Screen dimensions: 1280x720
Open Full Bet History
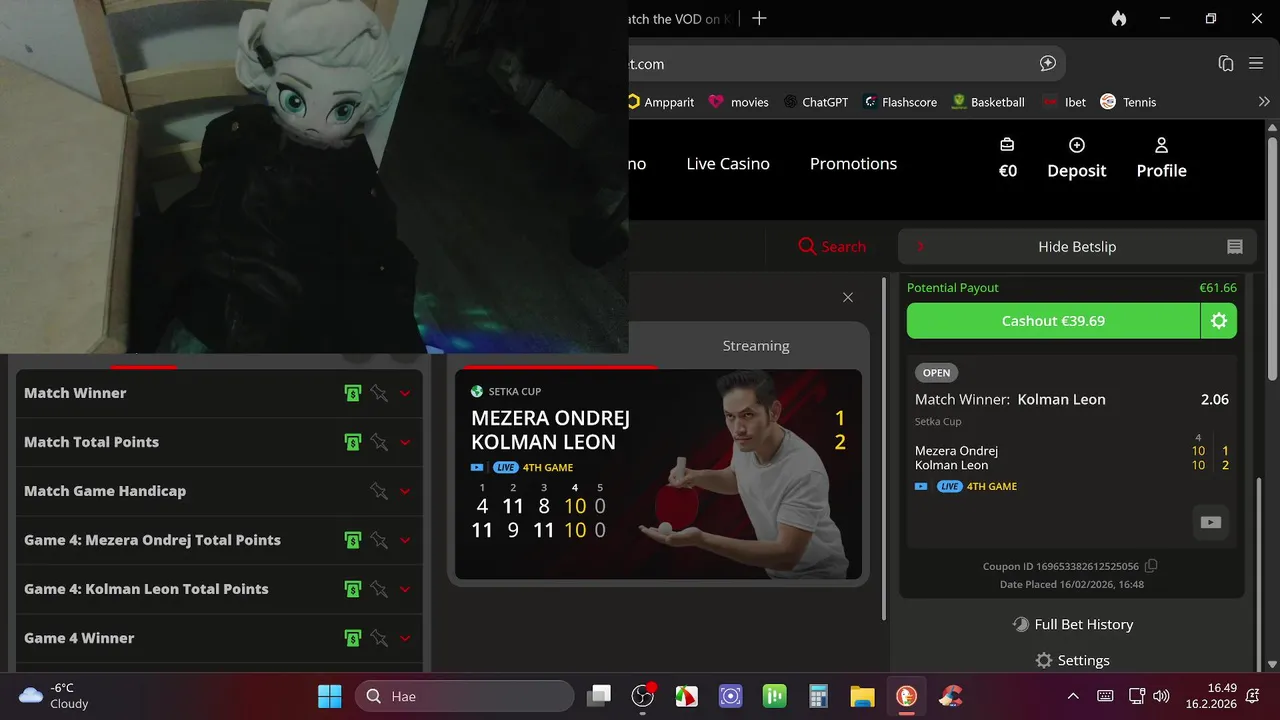click(1072, 624)
